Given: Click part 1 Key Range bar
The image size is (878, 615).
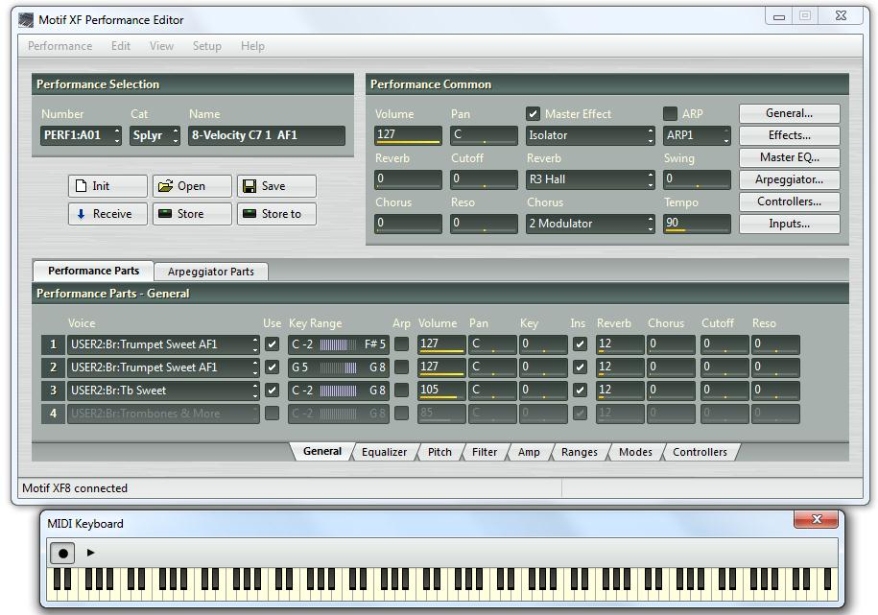Looking at the screenshot, I should coord(338,344).
